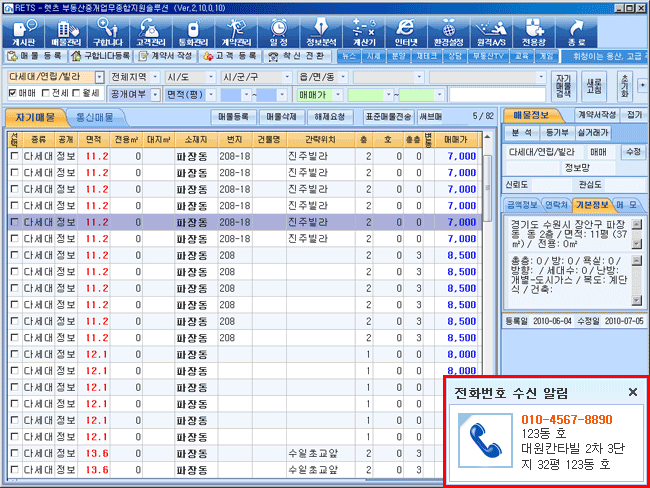
Task: Open the 인터넷 browser icon
Action: [406, 32]
